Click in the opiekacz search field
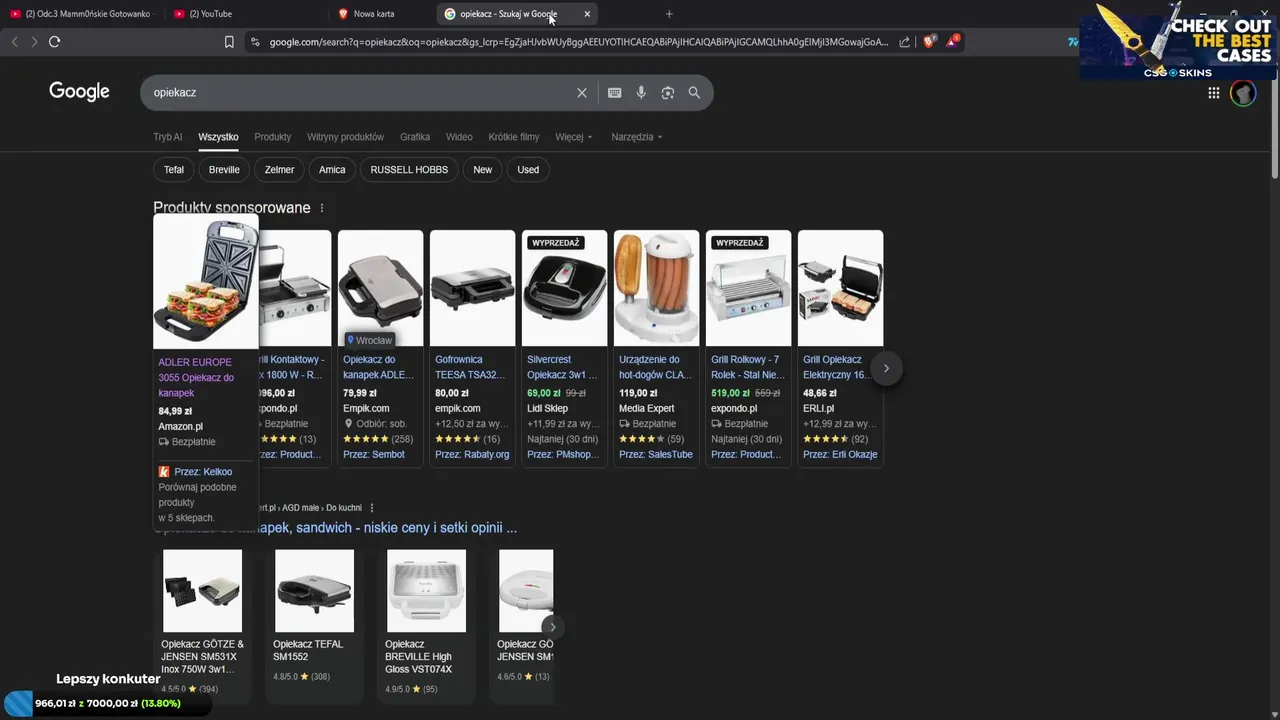 [360, 92]
